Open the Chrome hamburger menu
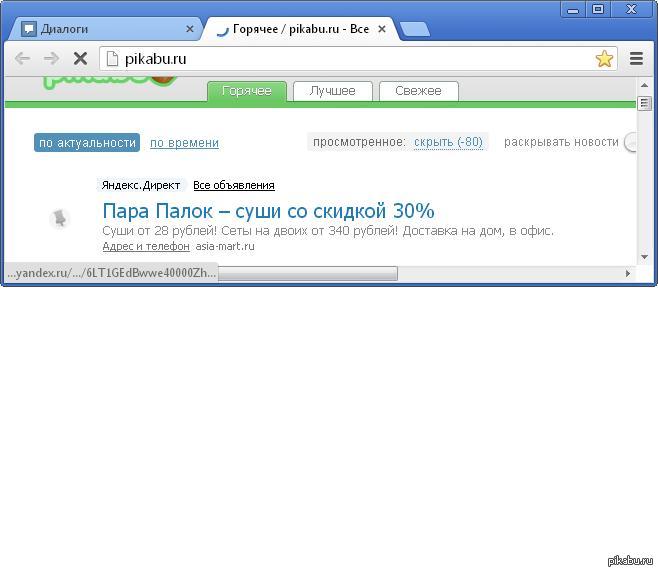 636,59
